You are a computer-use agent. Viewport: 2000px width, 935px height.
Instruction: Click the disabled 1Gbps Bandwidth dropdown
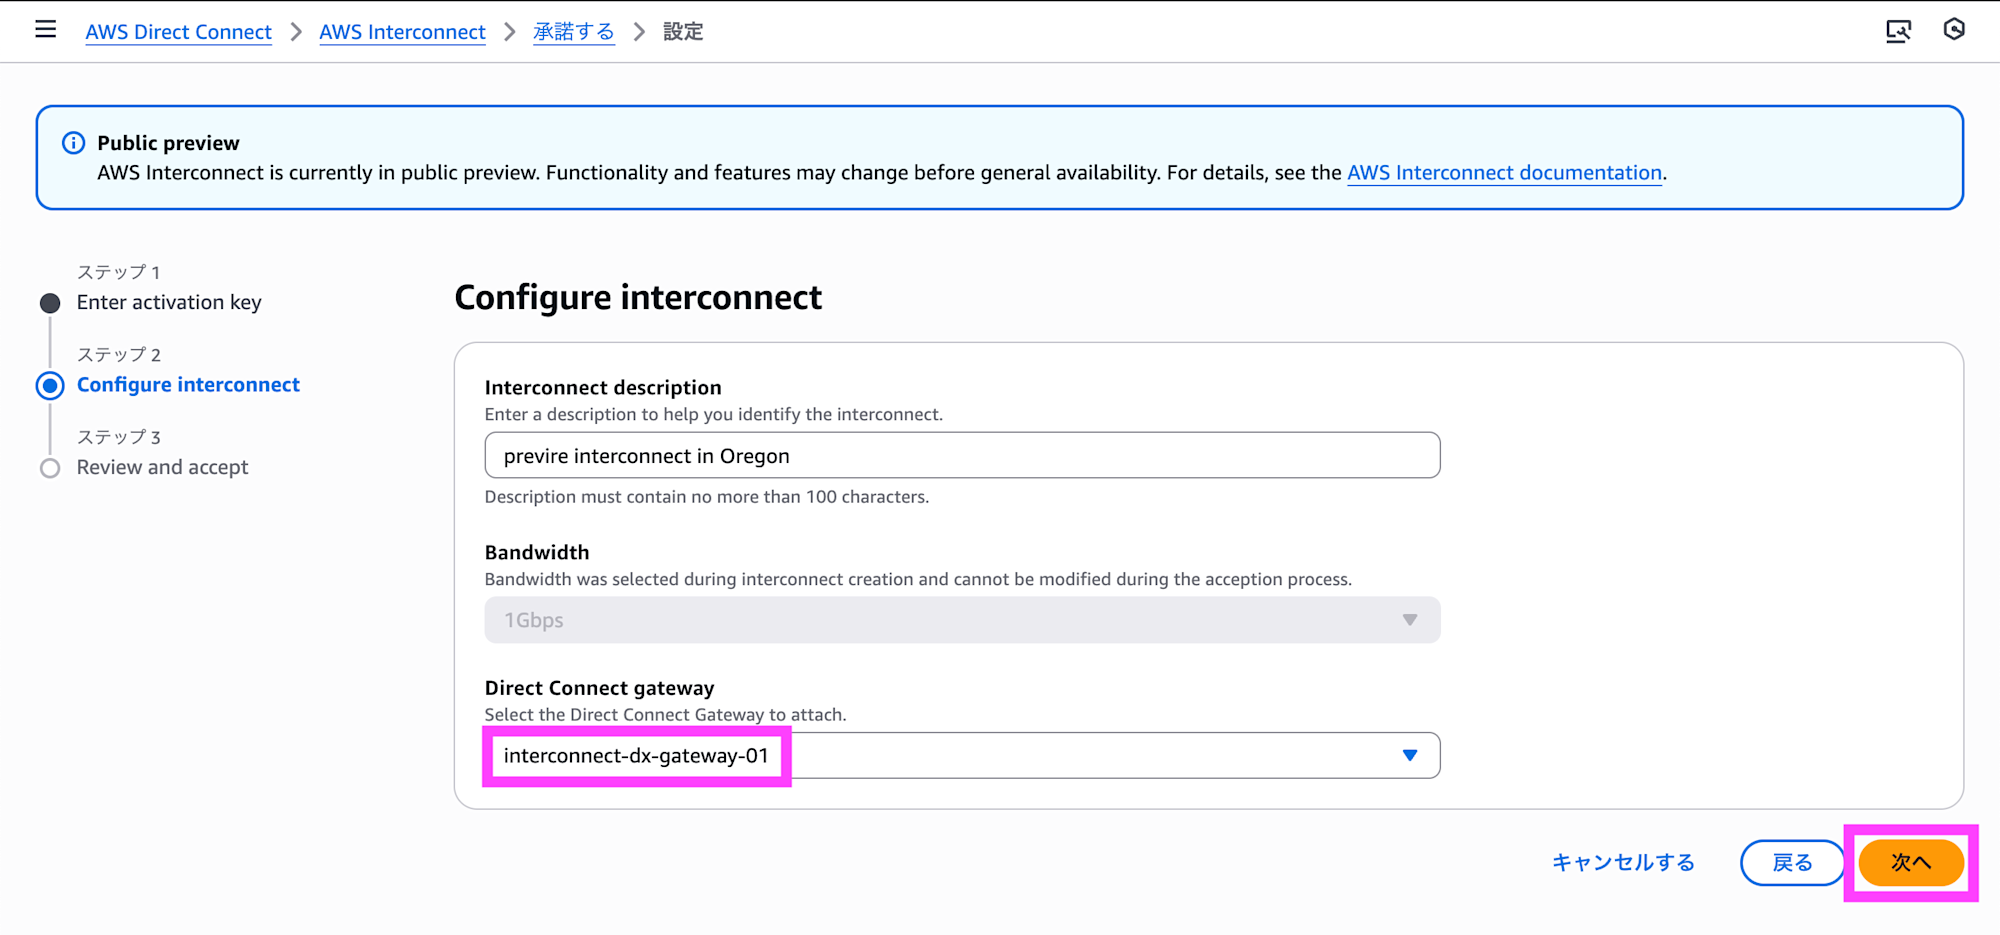[962, 620]
